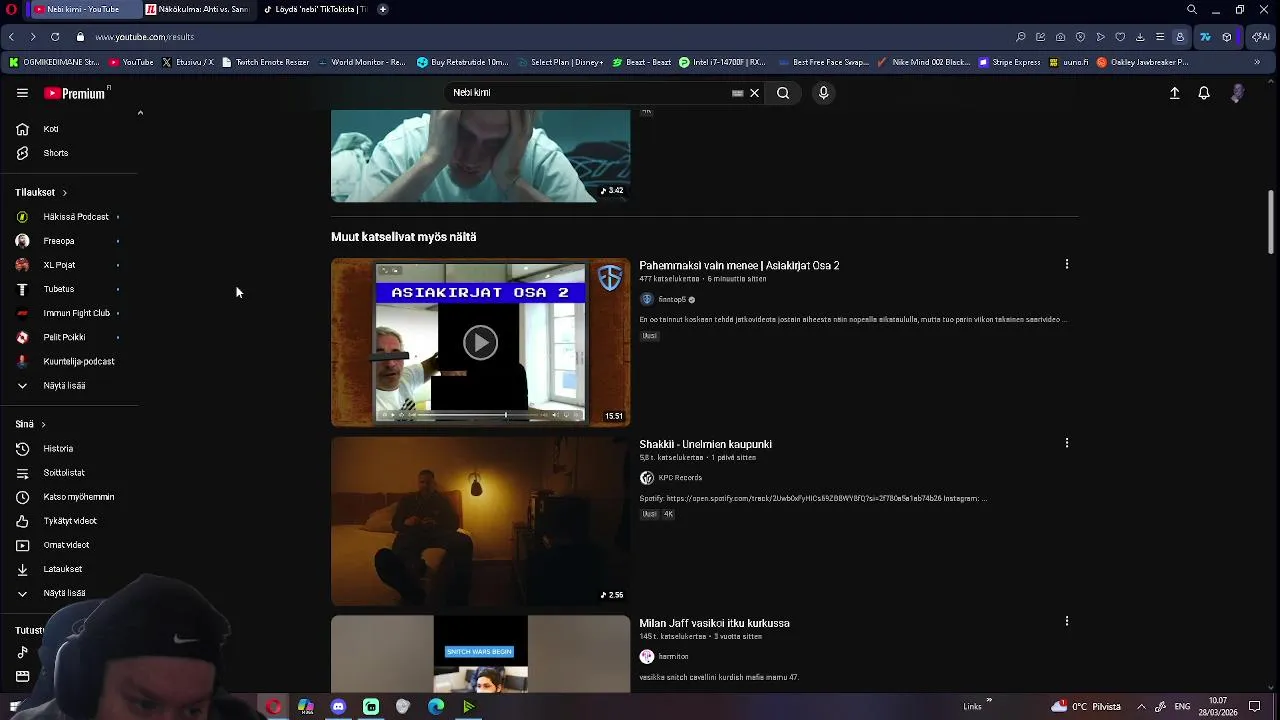The height and width of the screenshot is (720, 1280).
Task: Open title "Shakkii - Unelmien kaupunki"
Action: [705, 444]
